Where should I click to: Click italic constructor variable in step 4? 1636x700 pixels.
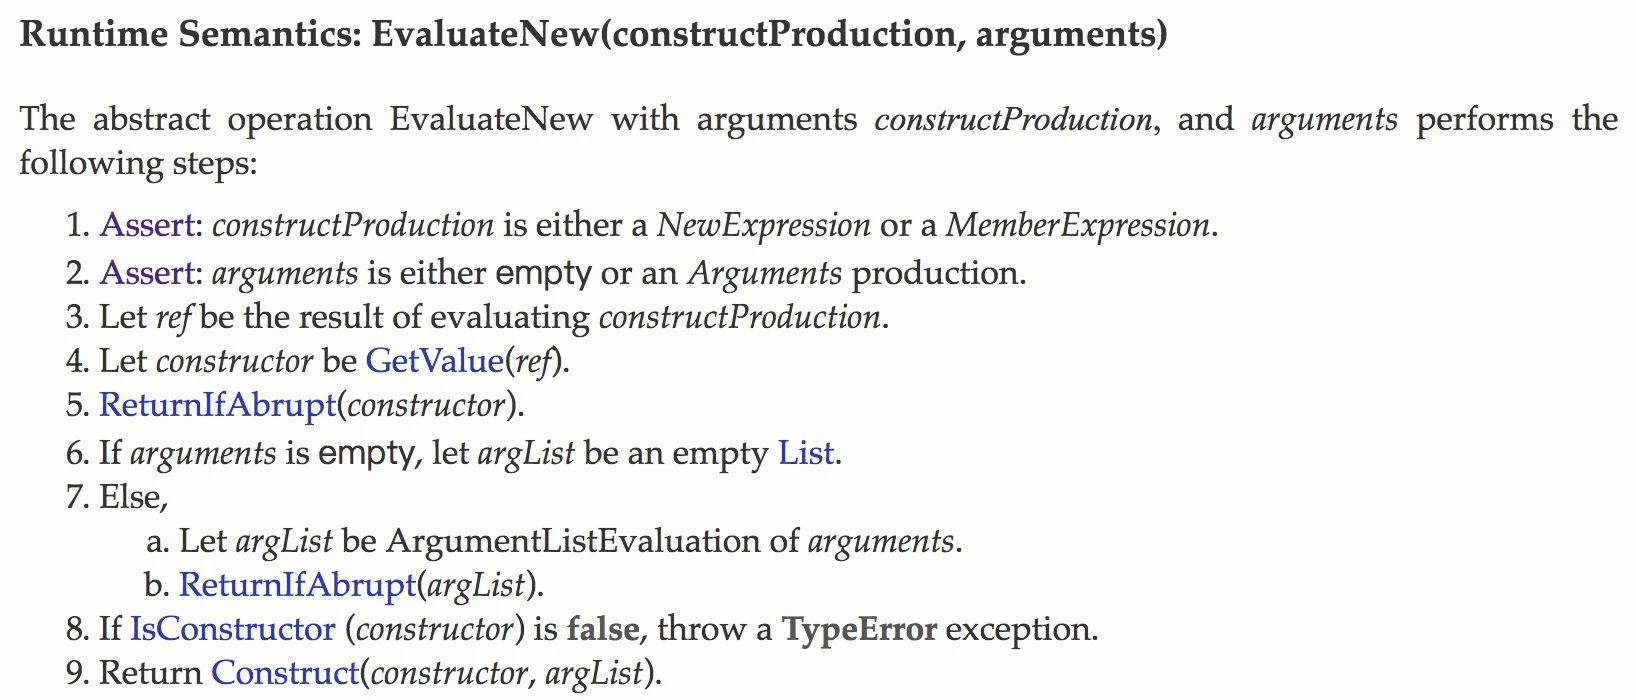(234, 361)
